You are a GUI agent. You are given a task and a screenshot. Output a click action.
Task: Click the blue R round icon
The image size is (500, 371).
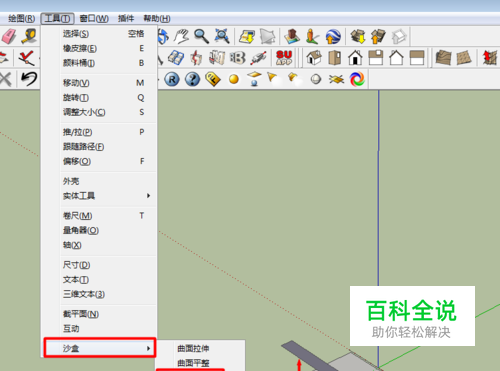tap(172, 79)
